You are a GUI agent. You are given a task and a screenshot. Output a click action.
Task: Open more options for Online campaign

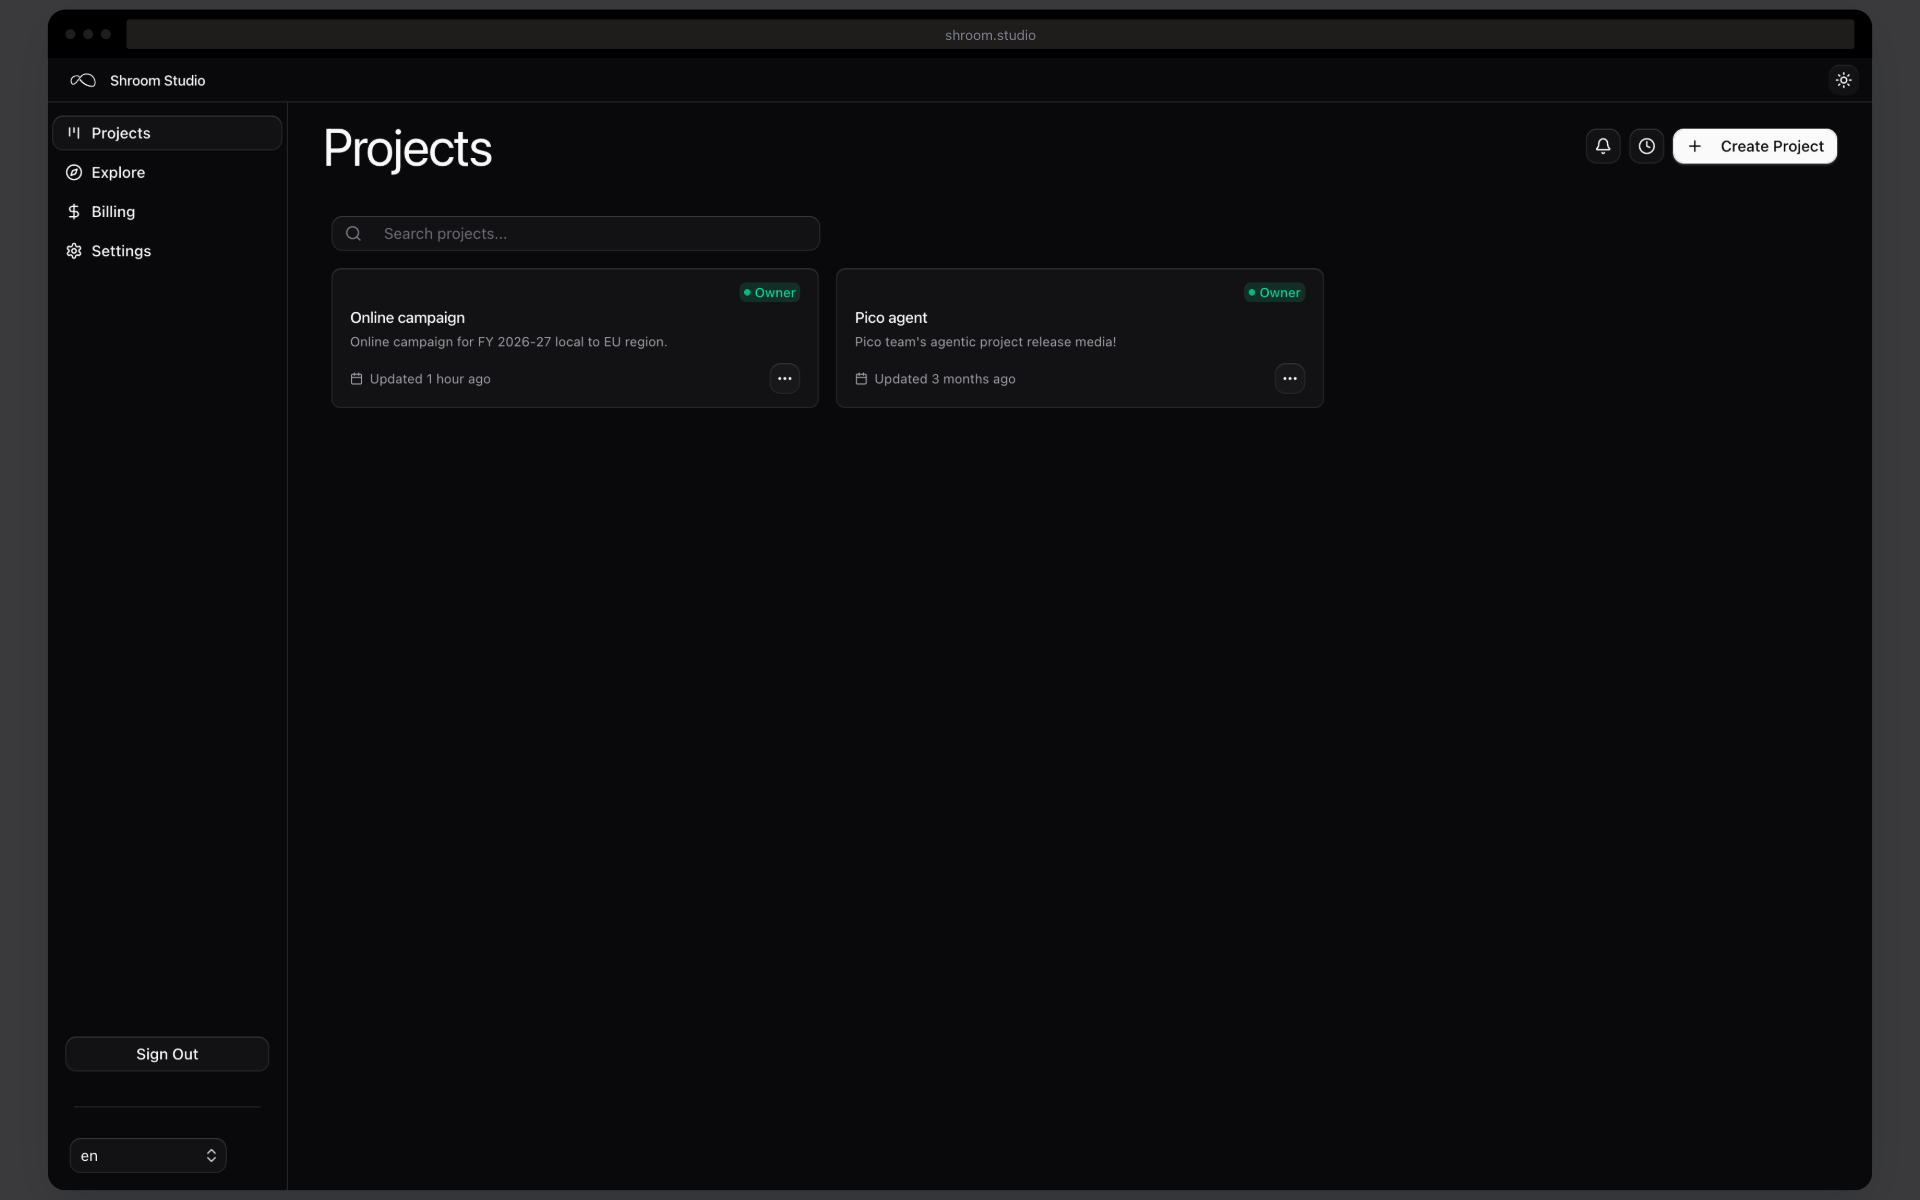[x=785, y=379]
